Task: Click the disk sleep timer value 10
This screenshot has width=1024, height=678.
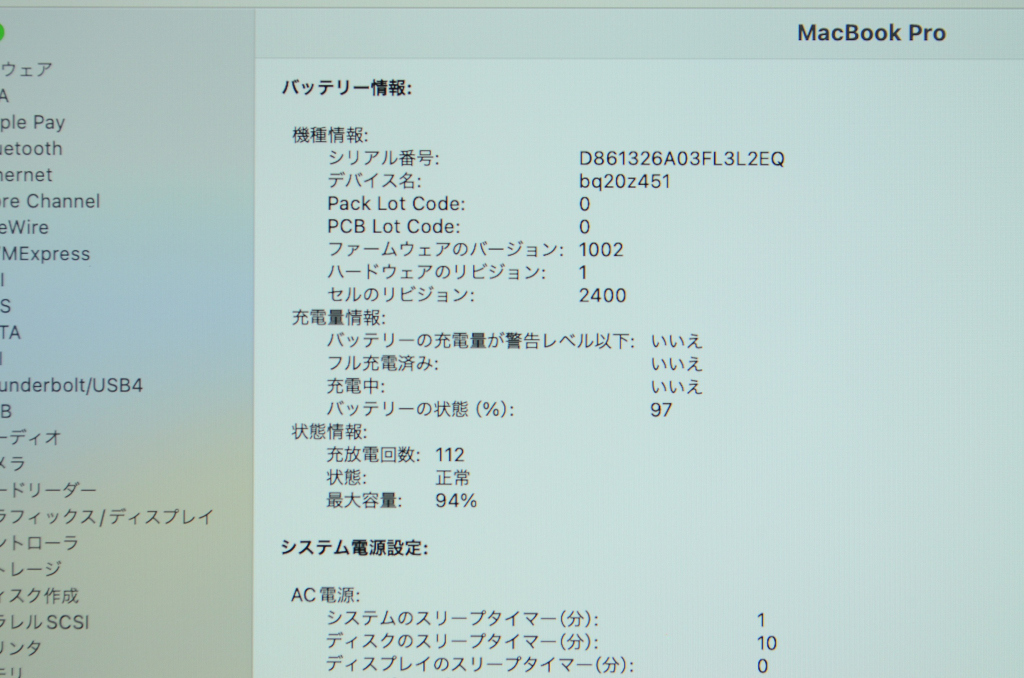Action: tap(767, 643)
